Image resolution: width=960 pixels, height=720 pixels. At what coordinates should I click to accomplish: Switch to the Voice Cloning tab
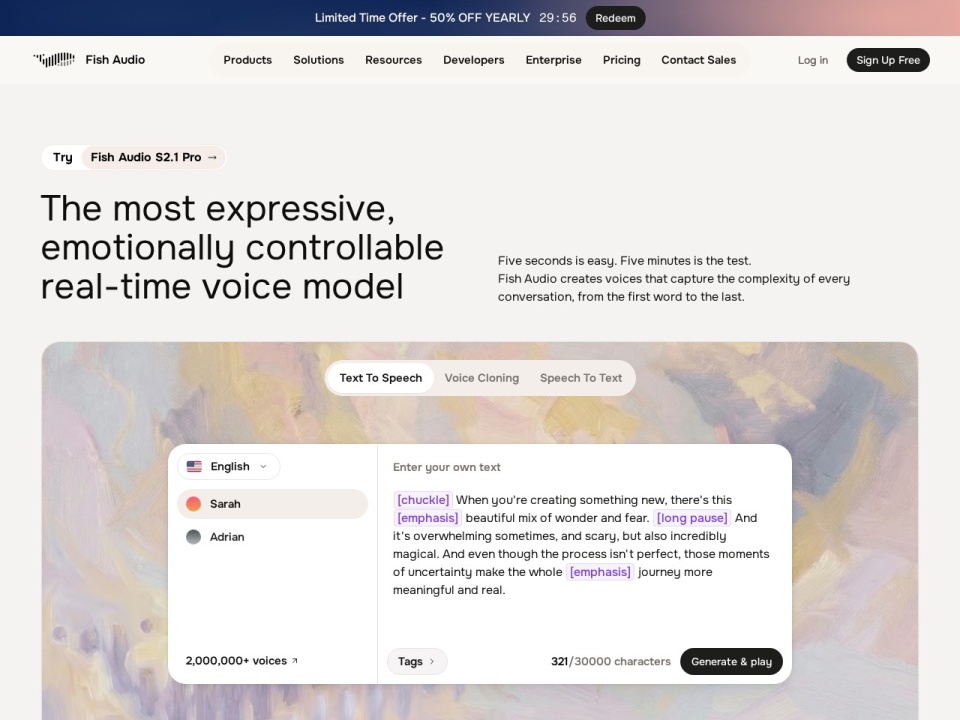(x=482, y=378)
